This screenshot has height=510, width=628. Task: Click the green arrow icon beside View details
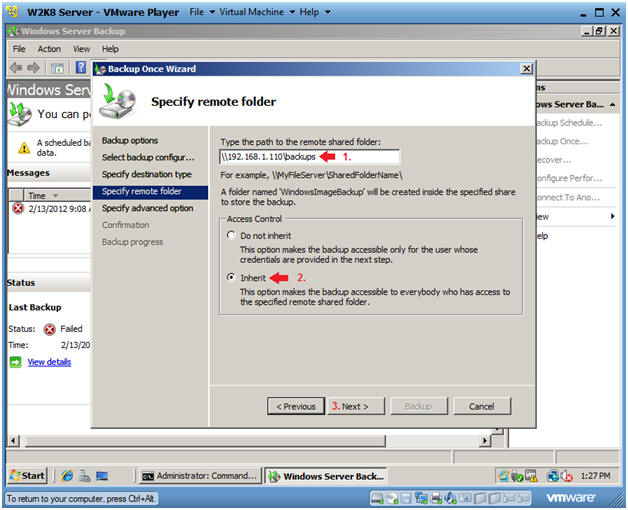(x=15, y=362)
